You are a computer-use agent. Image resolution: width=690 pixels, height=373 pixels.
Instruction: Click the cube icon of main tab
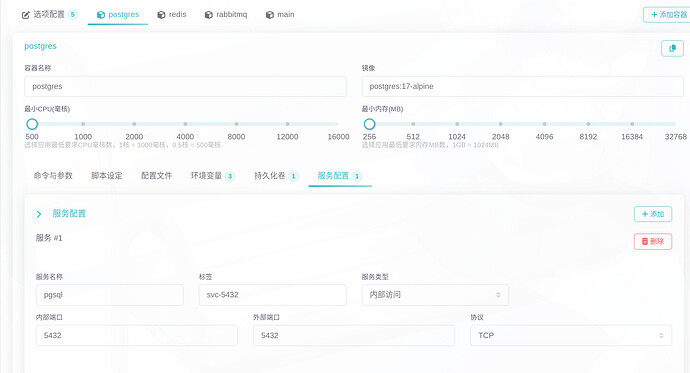270,15
